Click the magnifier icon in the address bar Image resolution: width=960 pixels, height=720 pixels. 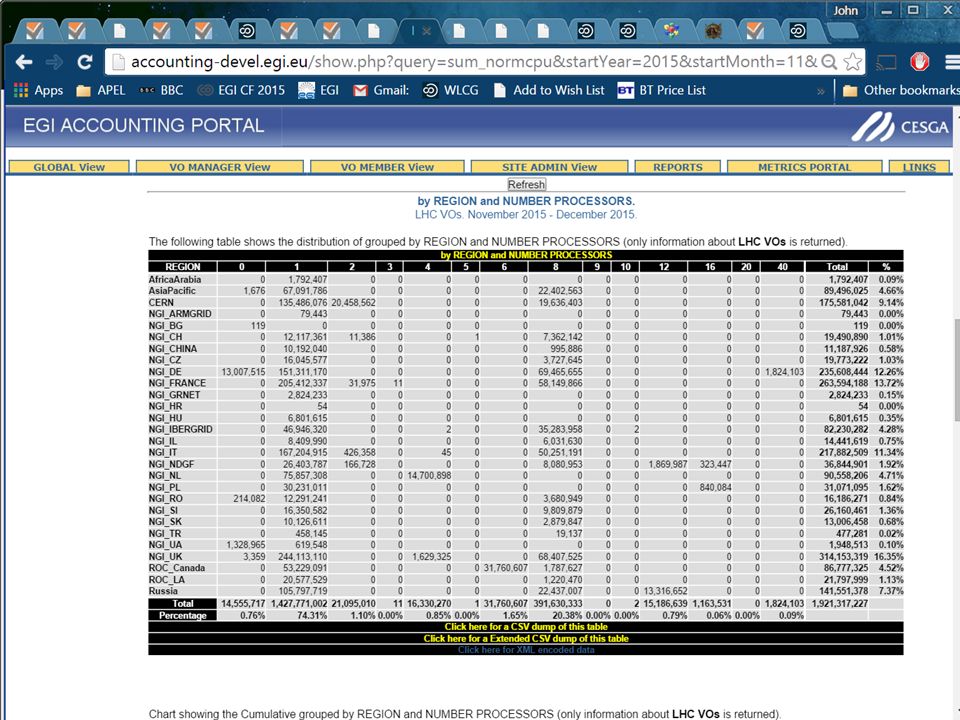click(x=829, y=62)
